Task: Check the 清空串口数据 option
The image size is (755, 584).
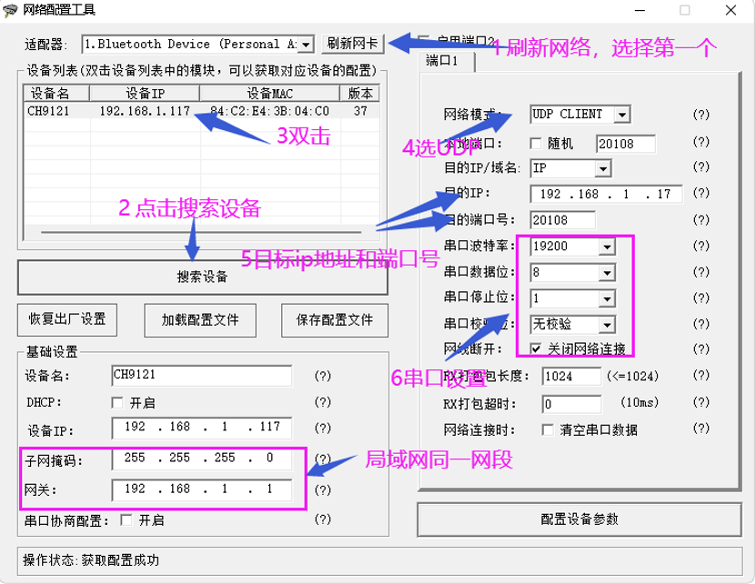Action: tap(547, 430)
